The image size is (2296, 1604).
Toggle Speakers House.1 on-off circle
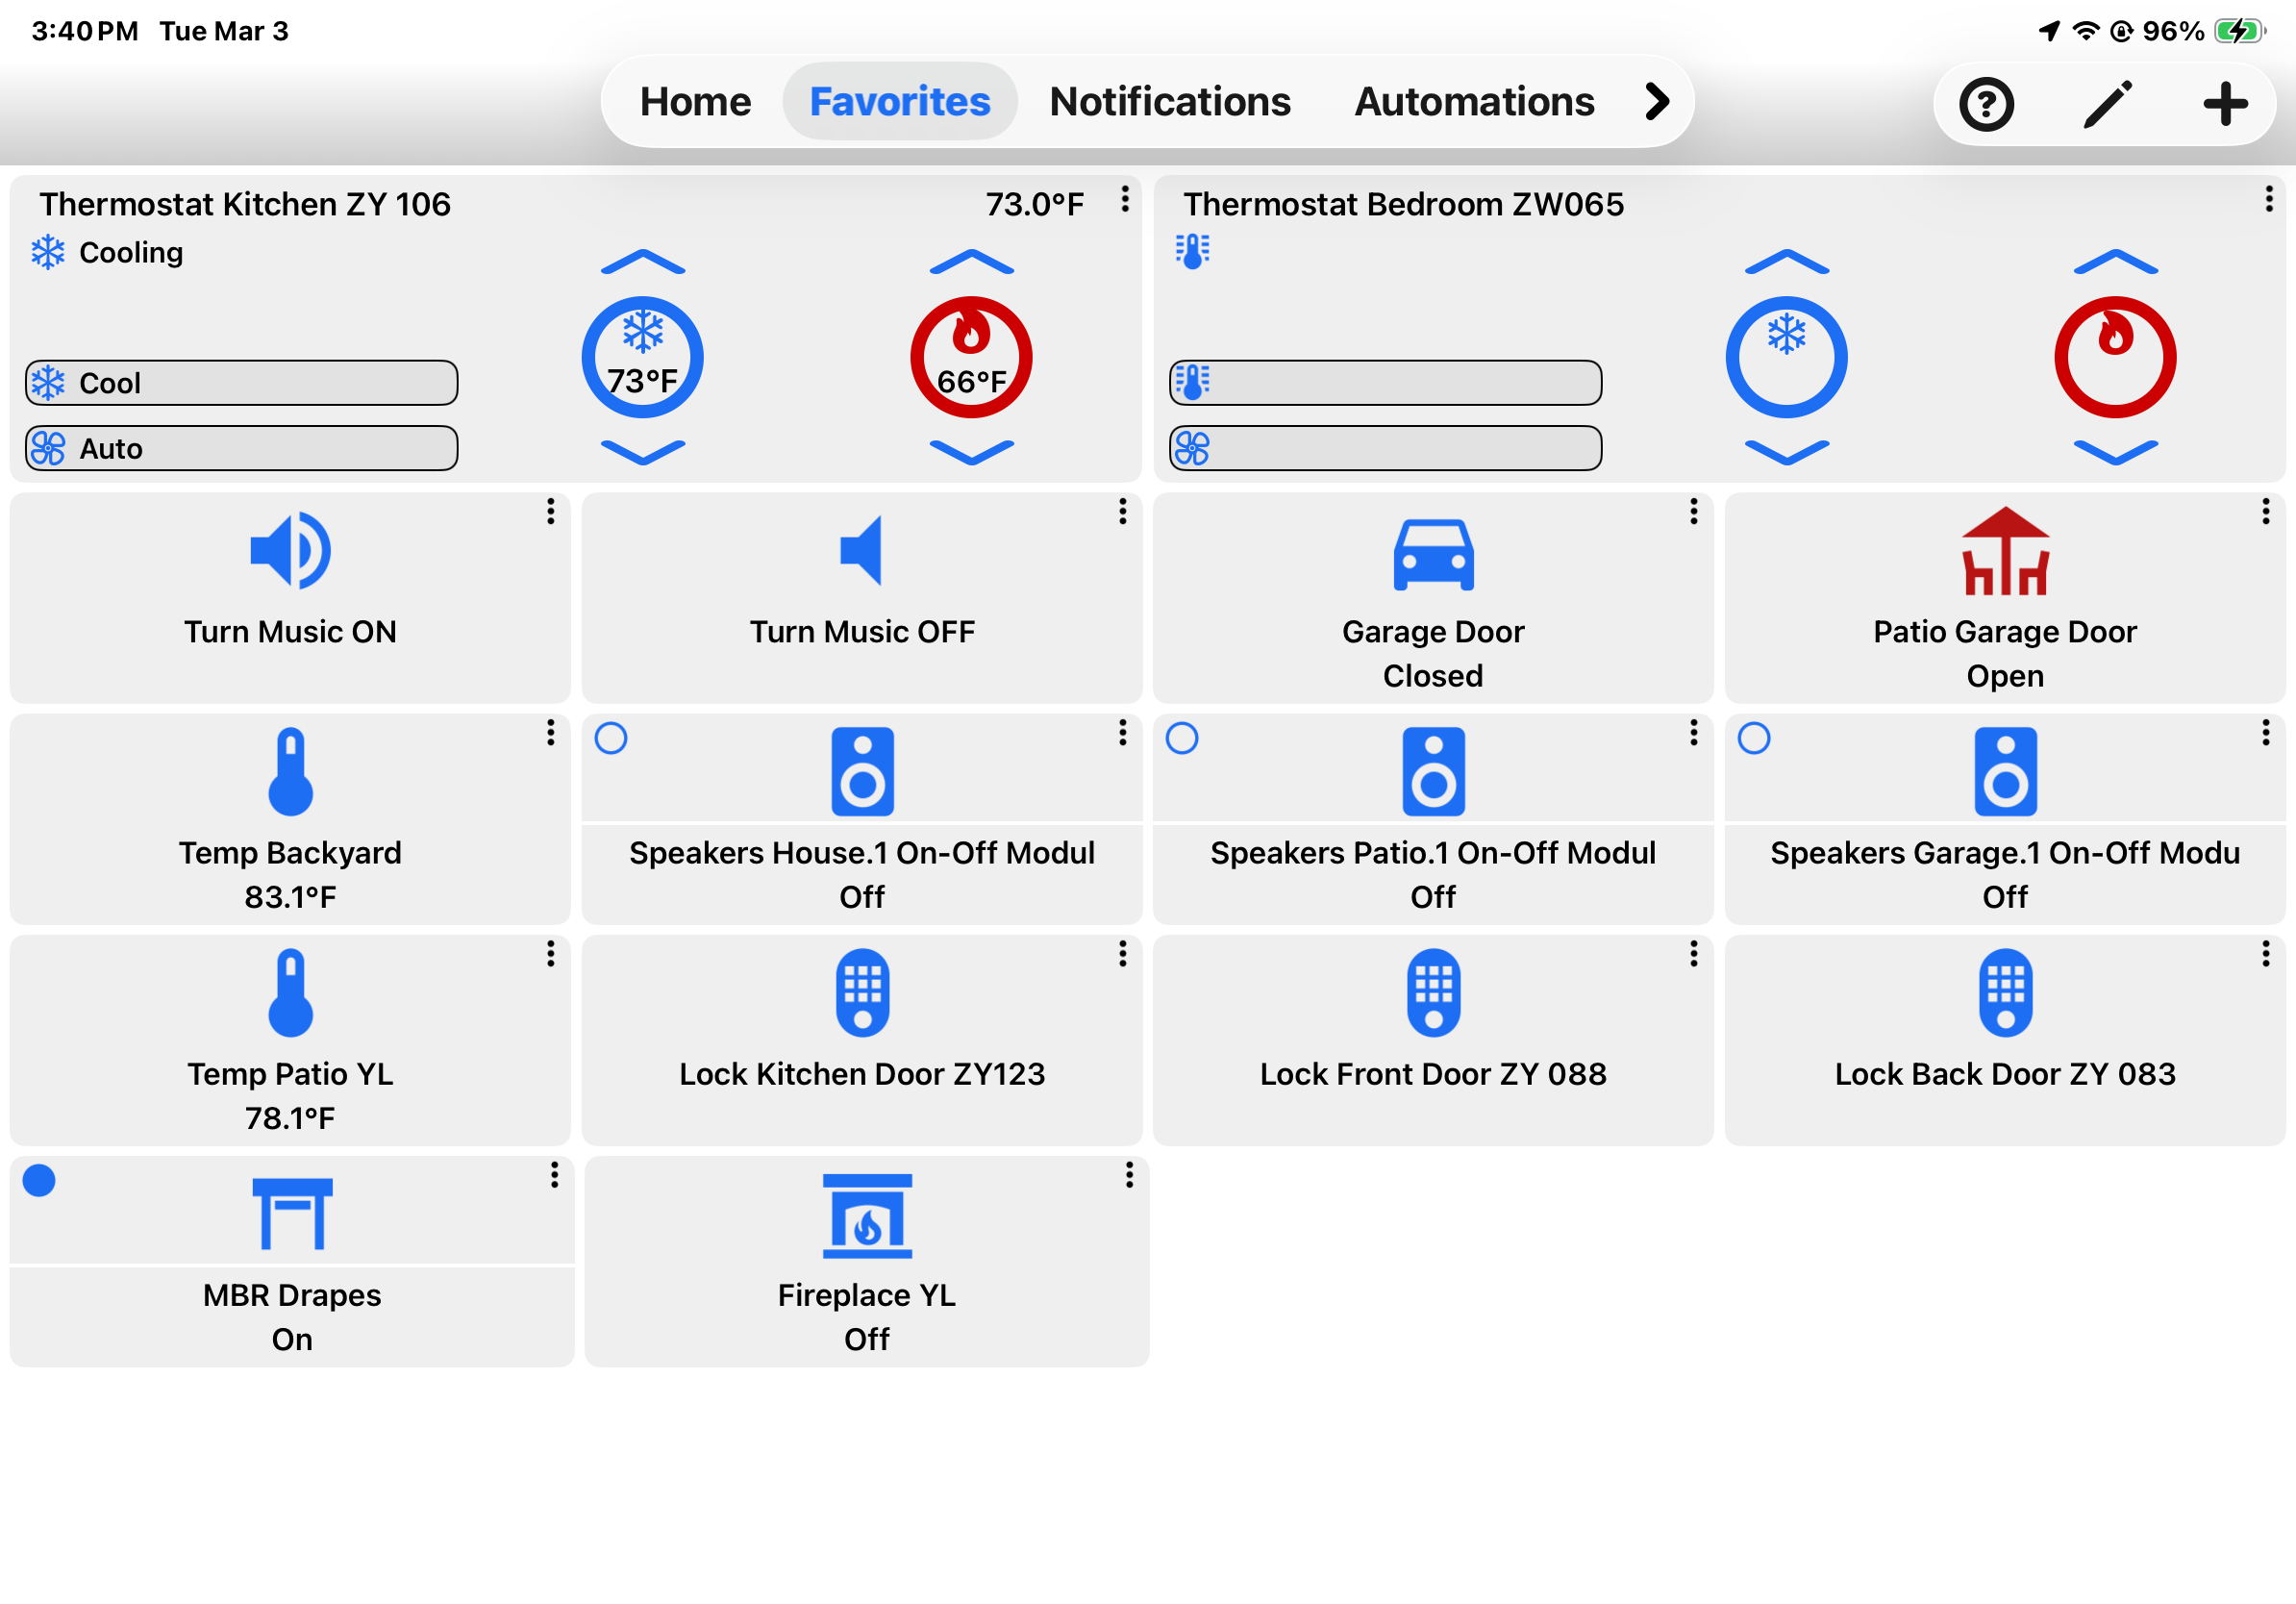click(611, 738)
